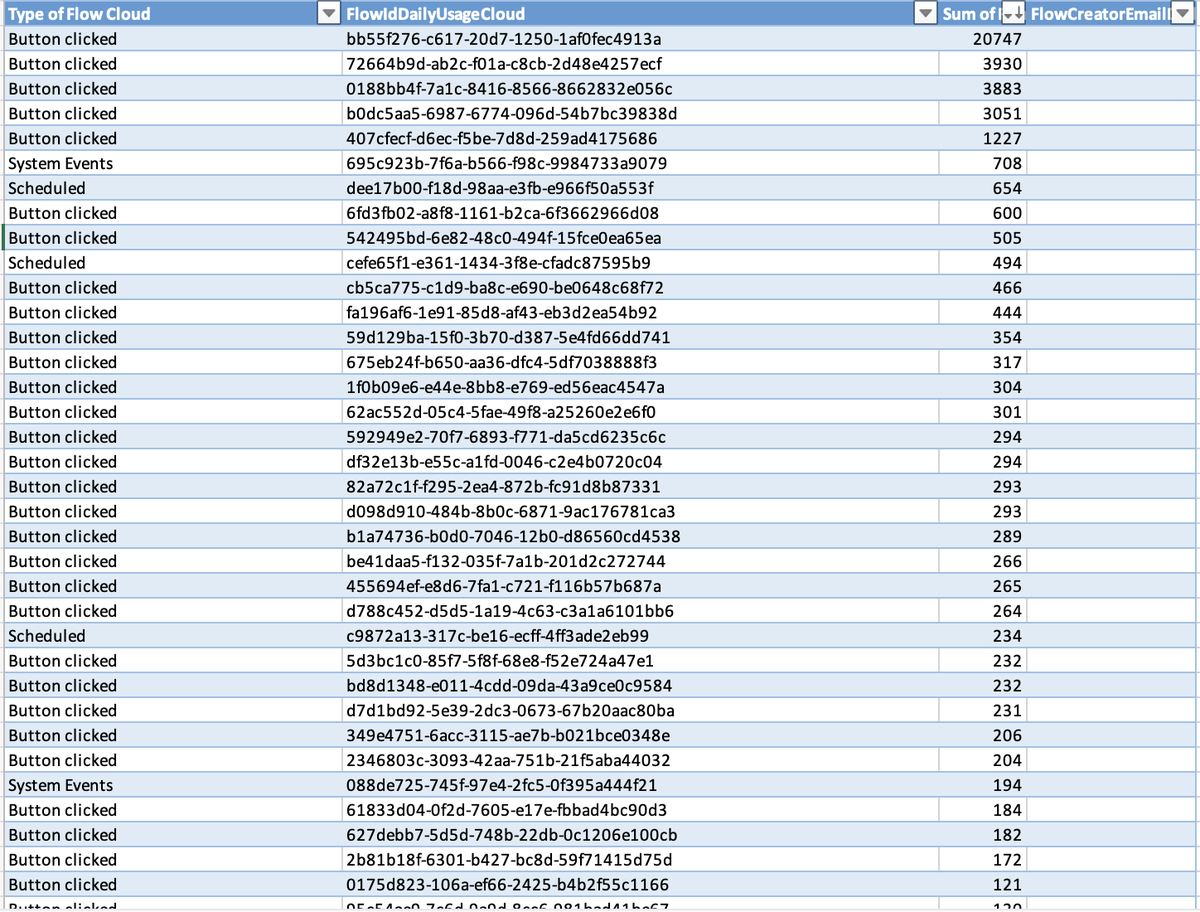Select the Type of Flow Cloud header cell
Image resolution: width=1200 pixels, height=912 pixels.
tap(172, 13)
